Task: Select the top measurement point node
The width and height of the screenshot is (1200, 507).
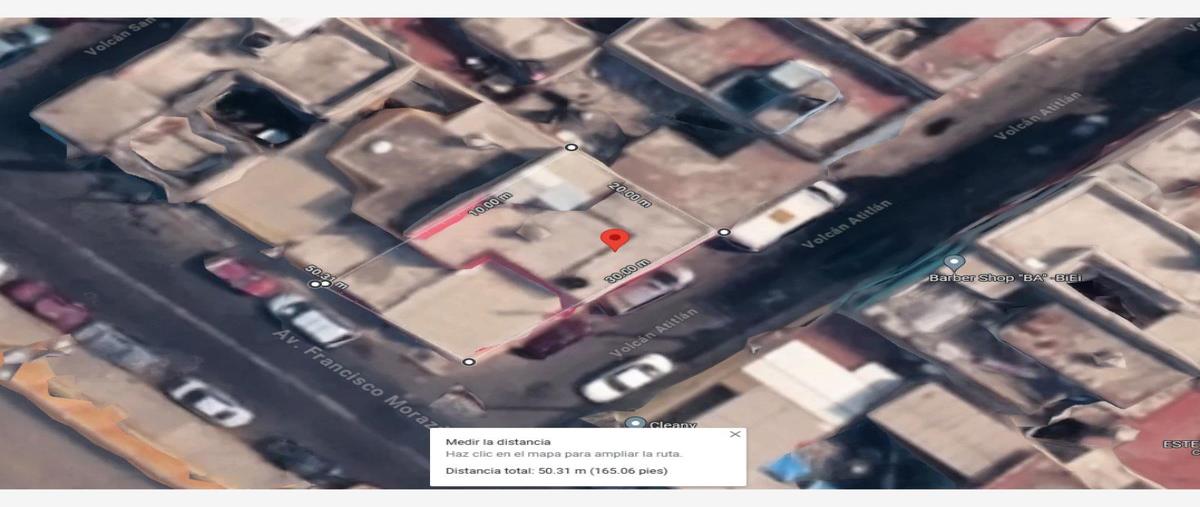Action: coord(571,148)
